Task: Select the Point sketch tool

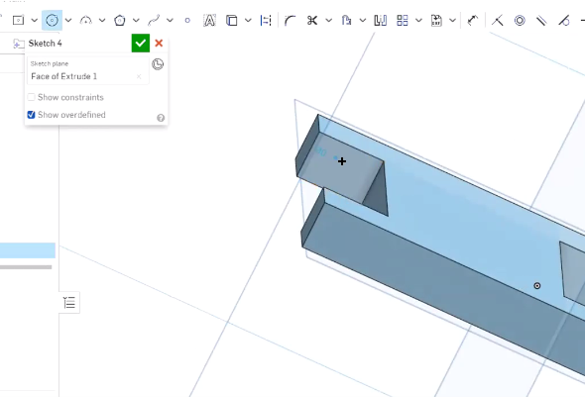Action: tap(187, 21)
